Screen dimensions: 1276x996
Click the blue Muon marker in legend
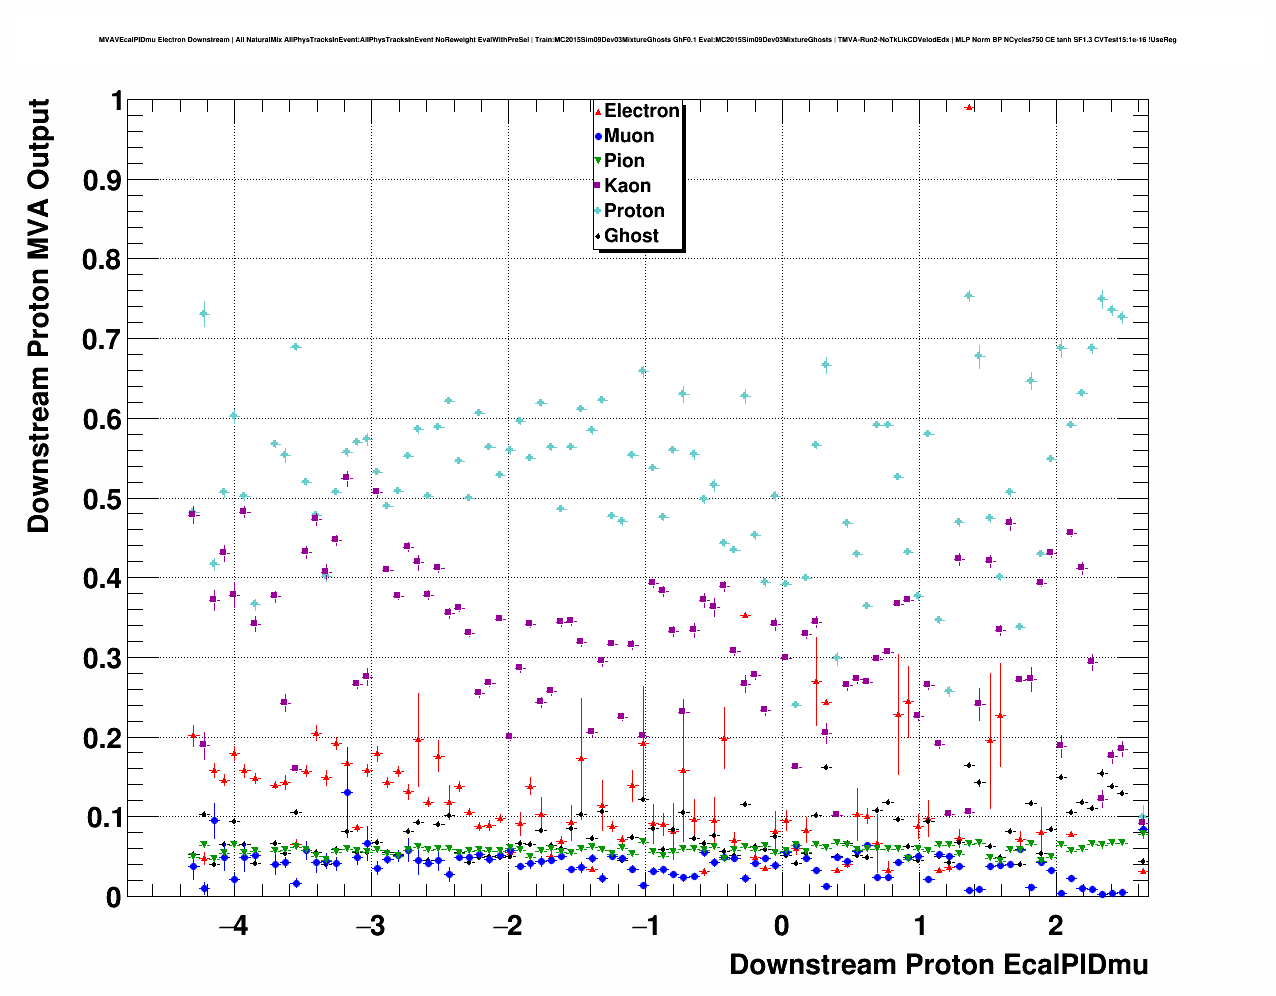599,137
